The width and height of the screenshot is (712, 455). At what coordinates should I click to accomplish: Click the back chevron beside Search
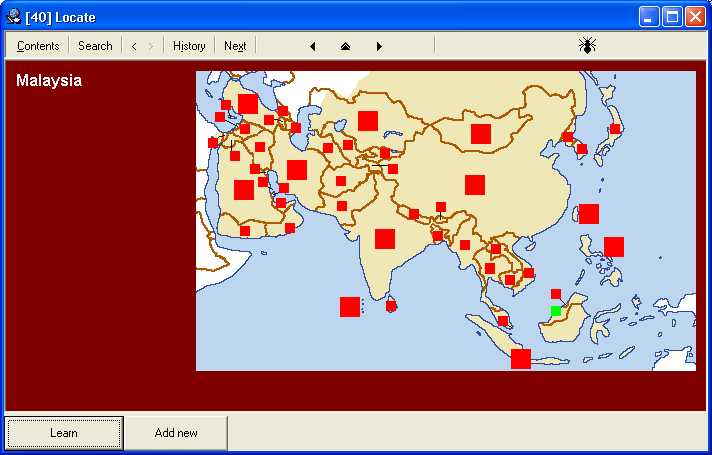[x=134, y=46]
